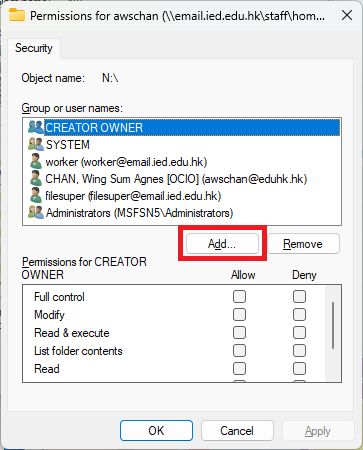The height and width of the screenshot is (450, 363).
Task: Tick Allow checkbox for List folder contents
Action: (239, 350)
